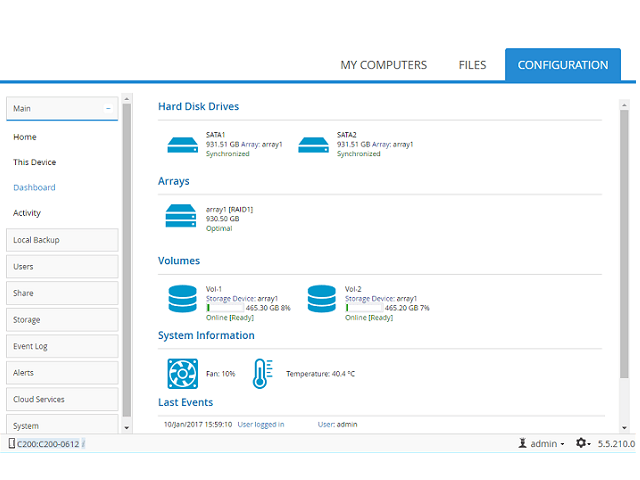Click the fan speed icon

point(182,373)
